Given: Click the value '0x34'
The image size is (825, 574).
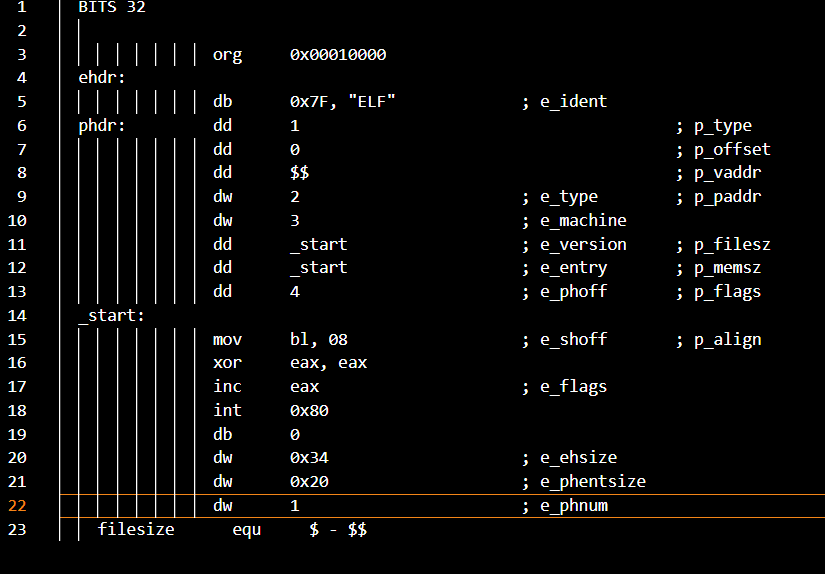Looking at the screenshot, I should tap(309, 458).
